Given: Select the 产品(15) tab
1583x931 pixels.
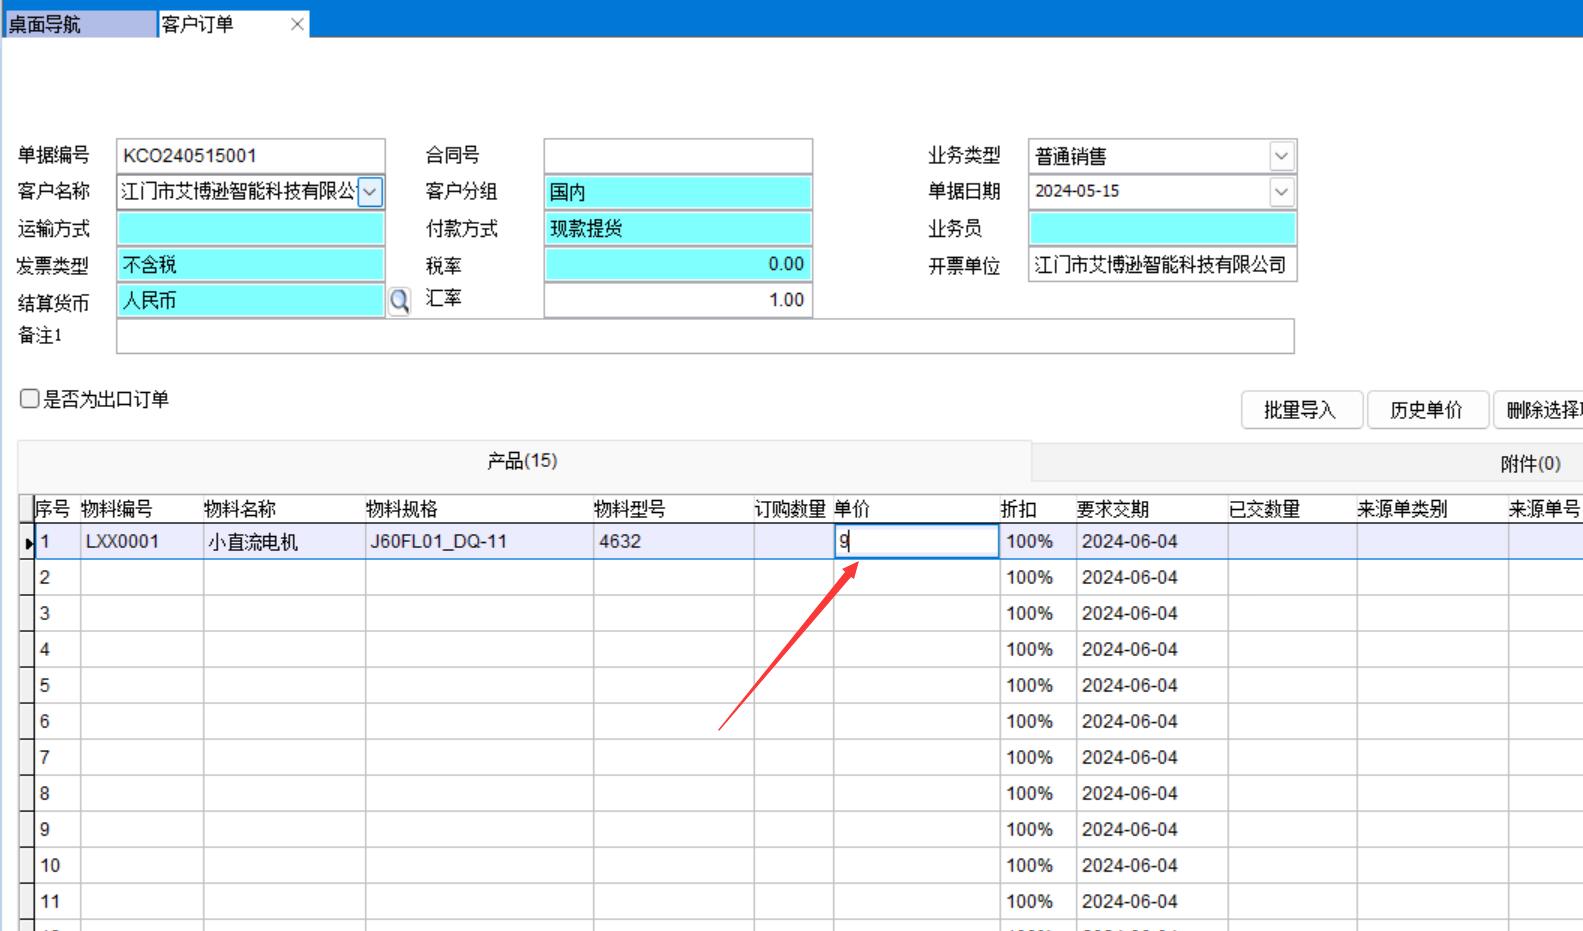Looking at the screenshot, I should (x=522, y=461).
